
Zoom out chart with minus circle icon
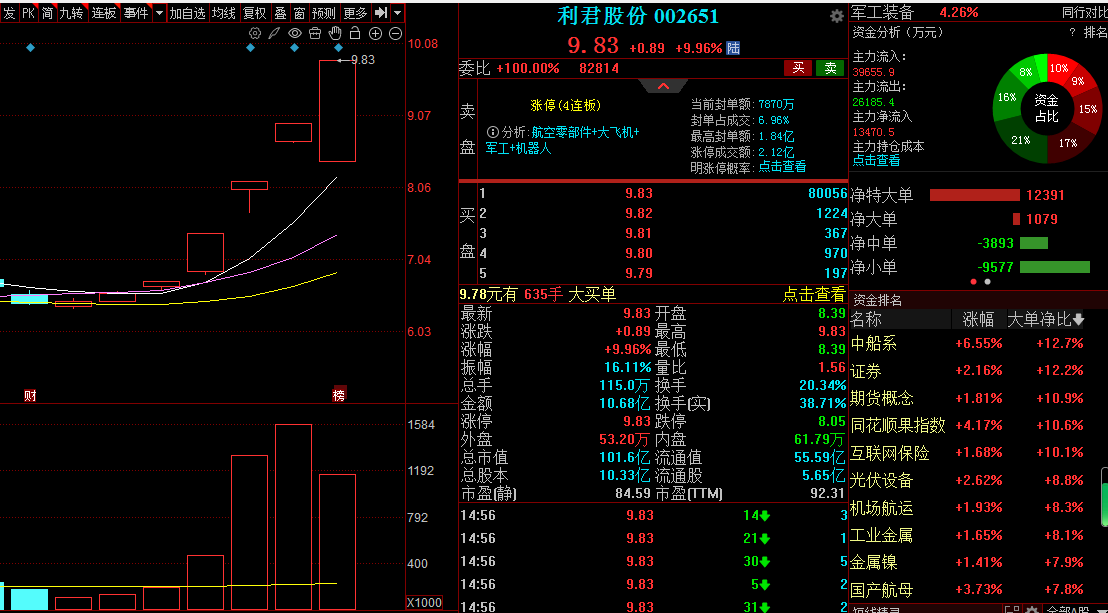[396, 33]
